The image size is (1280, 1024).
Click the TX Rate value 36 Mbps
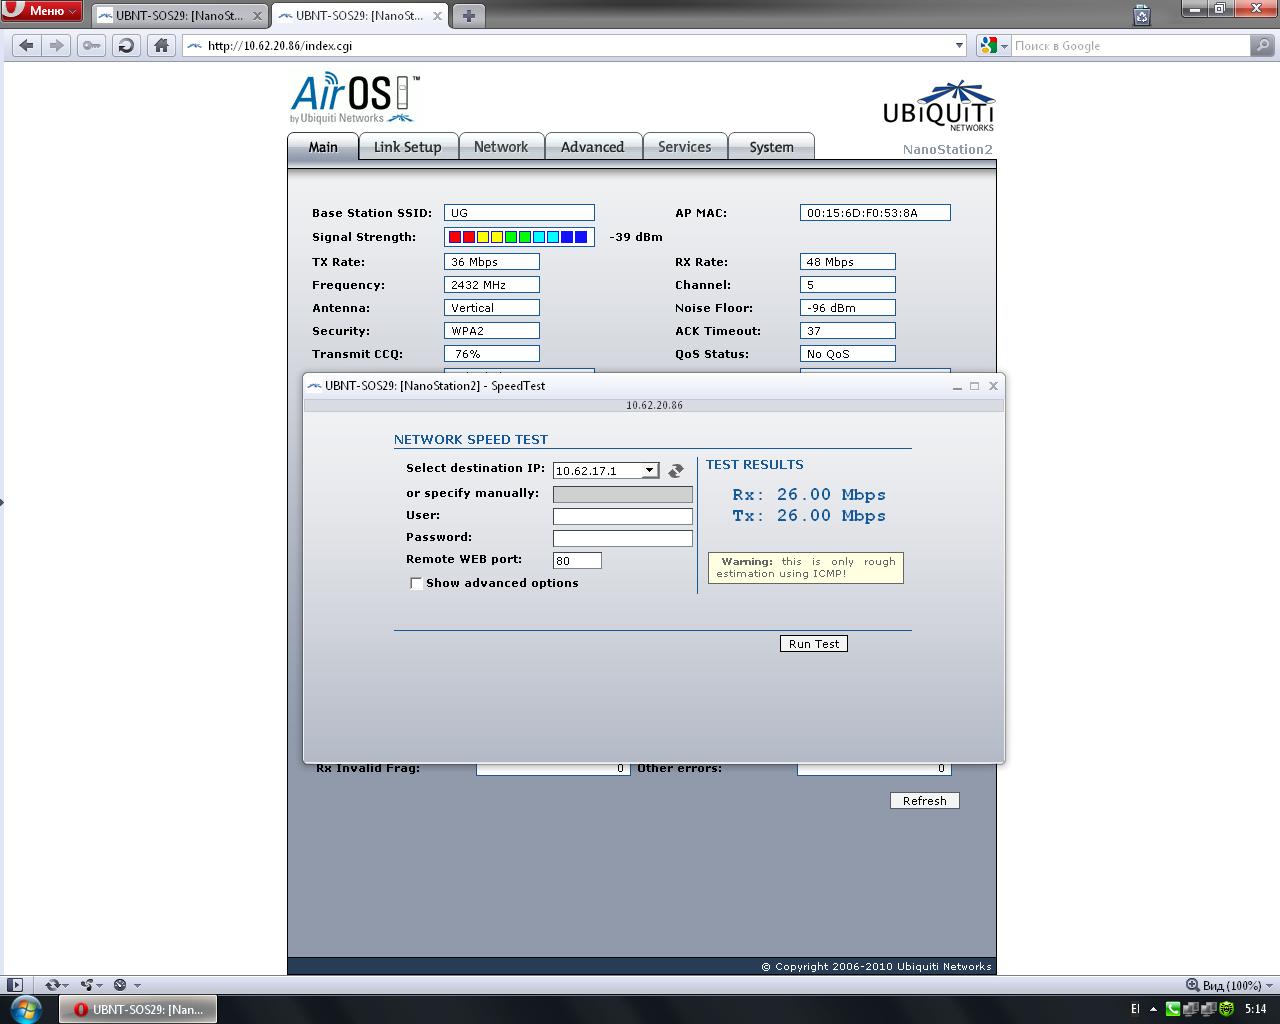tap(492, 262)
